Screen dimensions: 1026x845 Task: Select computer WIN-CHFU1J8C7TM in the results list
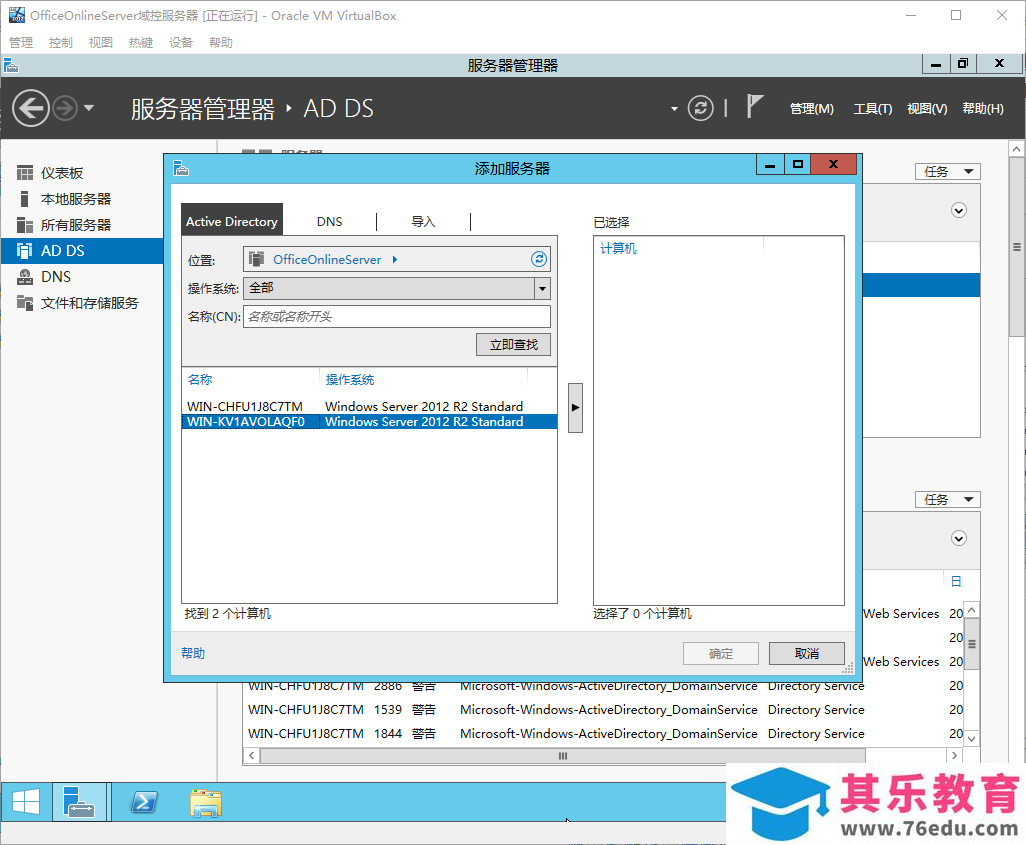369,406
